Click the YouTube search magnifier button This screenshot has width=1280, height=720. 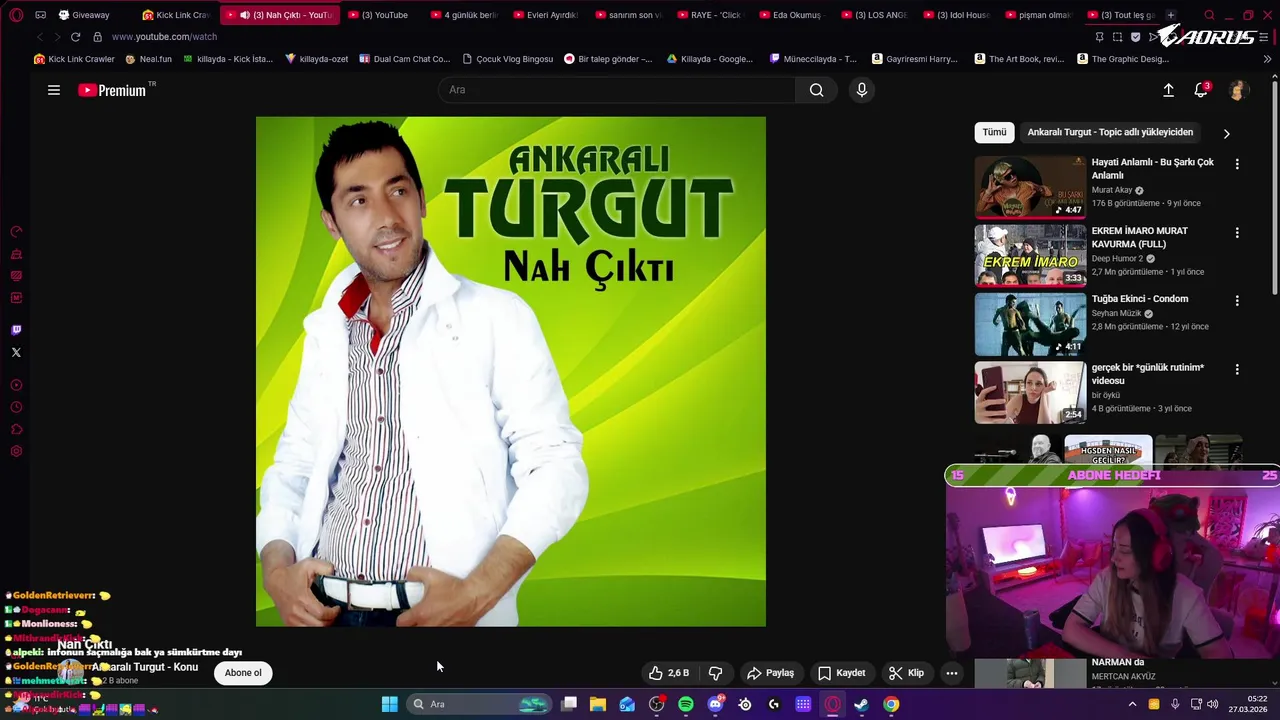tap(817, 90)
